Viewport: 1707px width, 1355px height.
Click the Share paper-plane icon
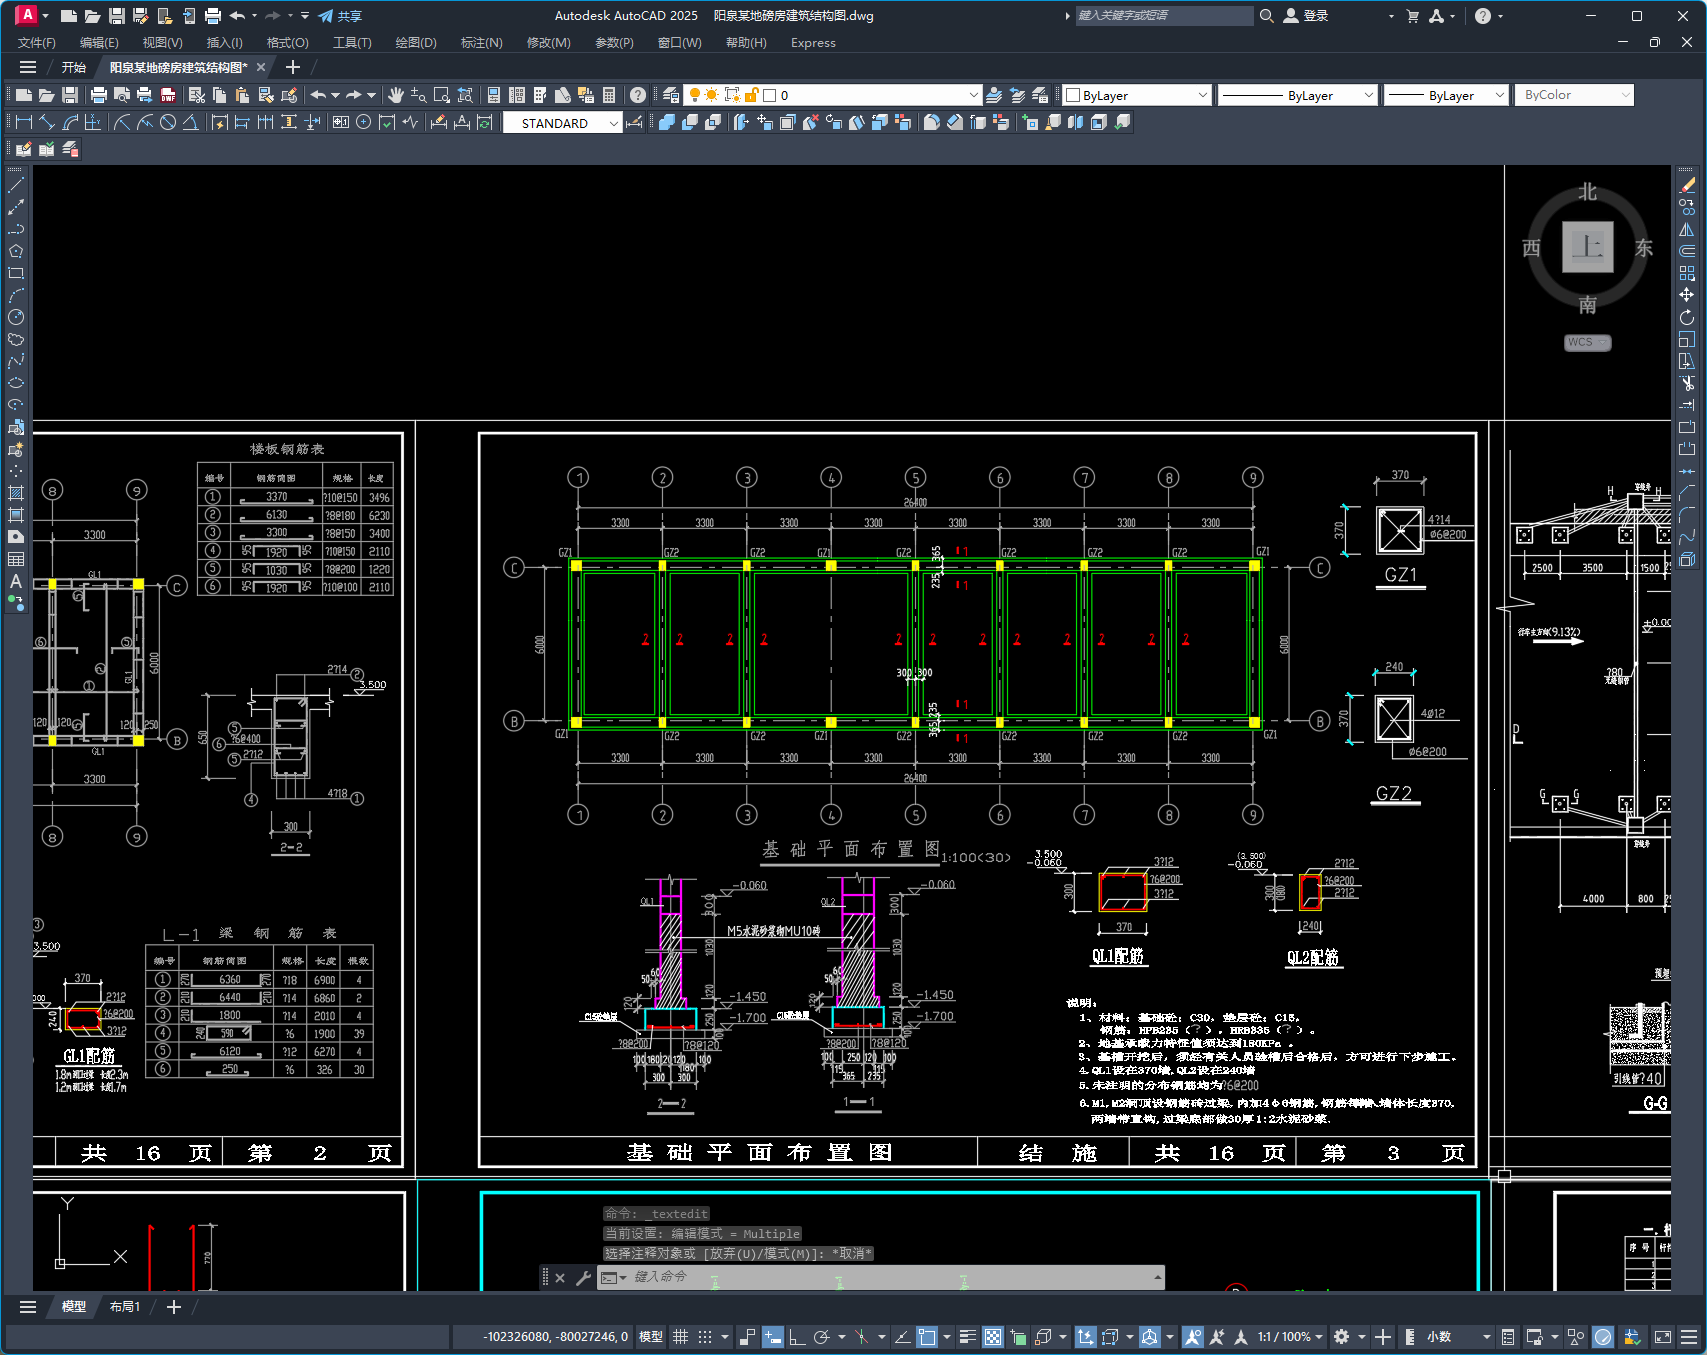(326, 16)
